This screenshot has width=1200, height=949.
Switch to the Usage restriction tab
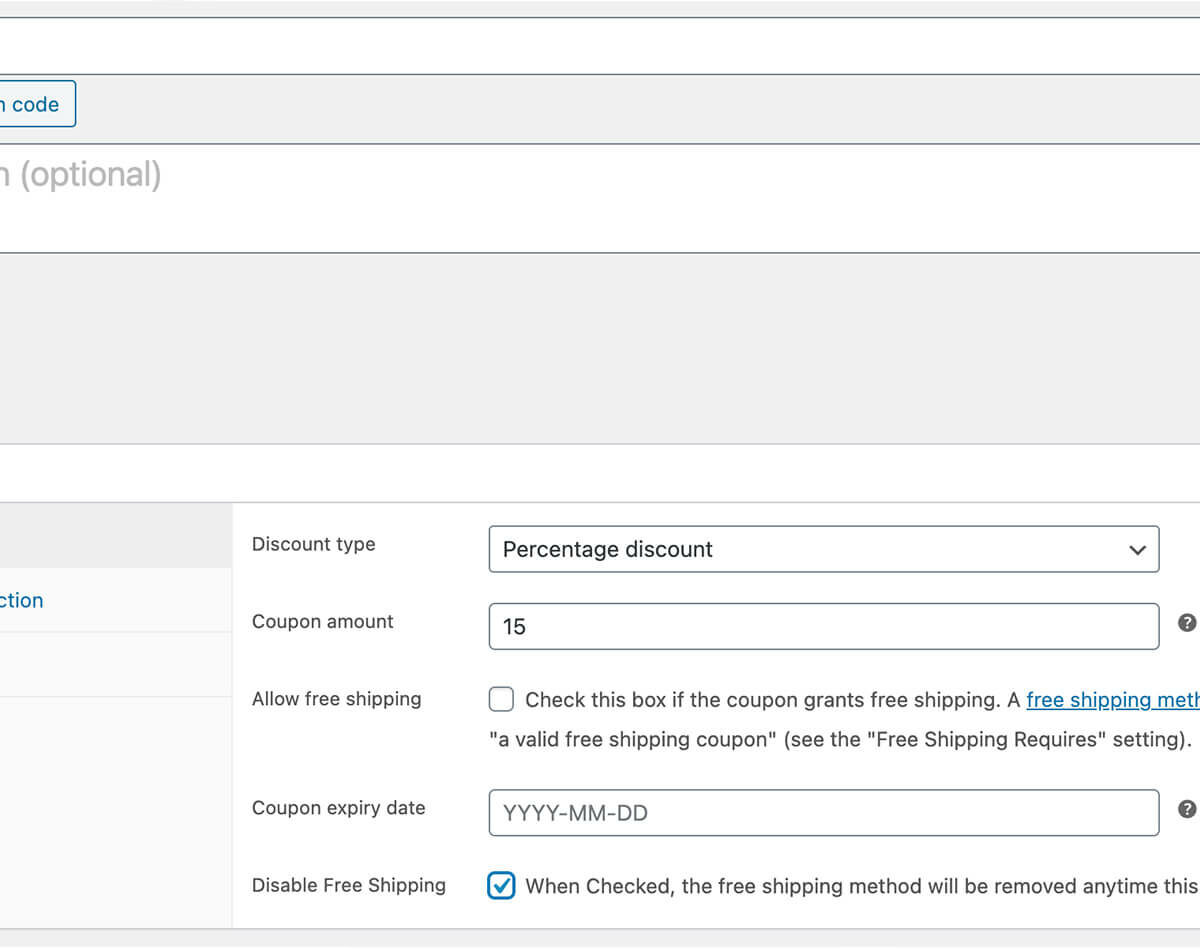[22, 600]
